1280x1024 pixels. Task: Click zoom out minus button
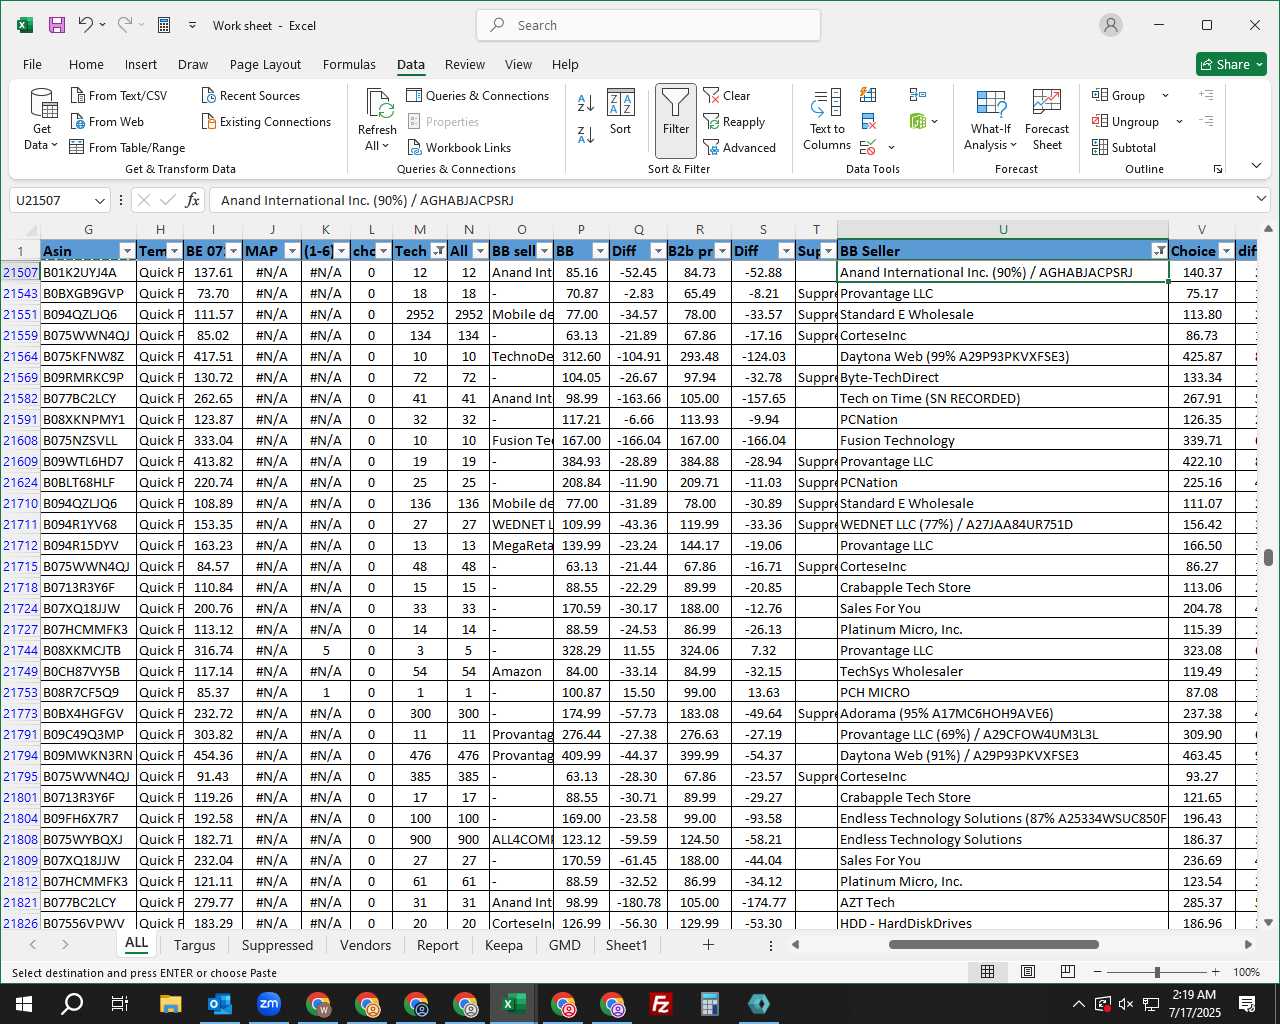[x=1097, y=972]
